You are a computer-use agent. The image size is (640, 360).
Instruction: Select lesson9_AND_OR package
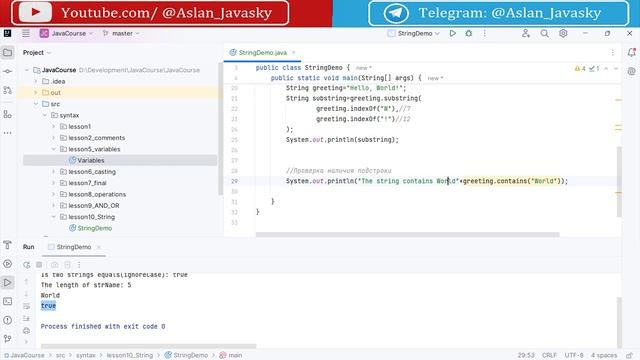click(x=94, y=206)
